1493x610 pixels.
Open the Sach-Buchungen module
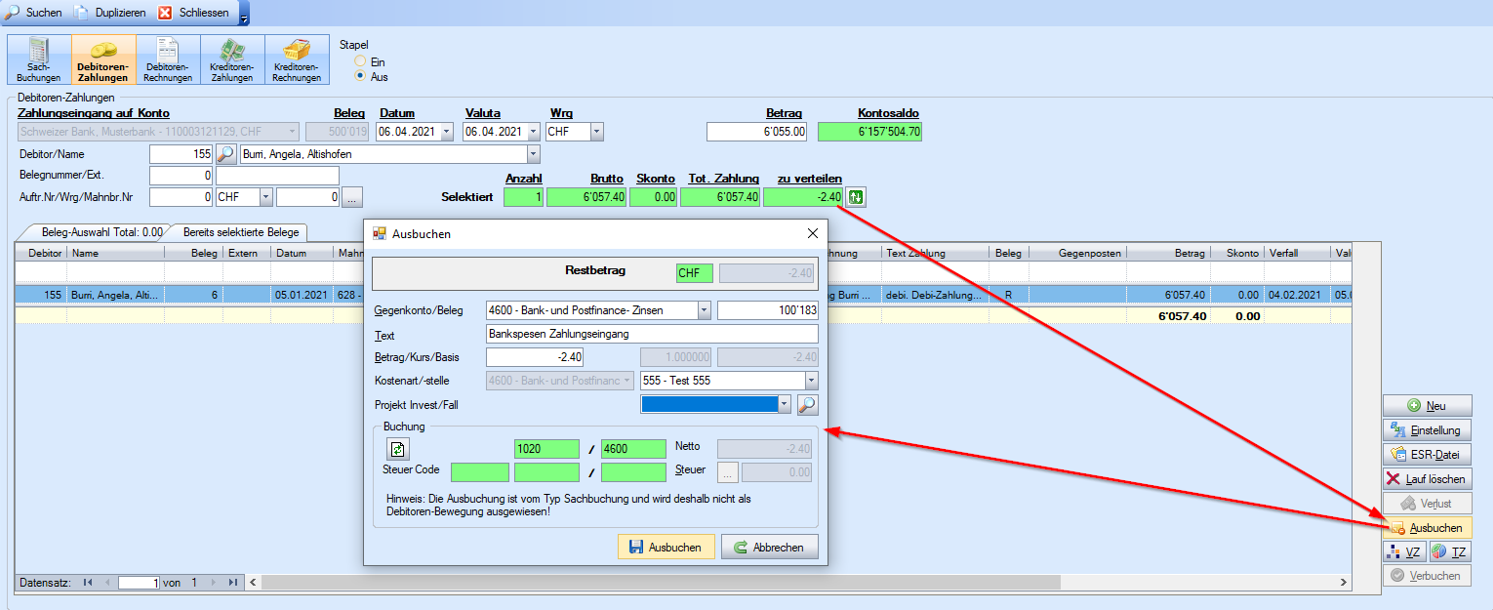(x=39, y=60)
